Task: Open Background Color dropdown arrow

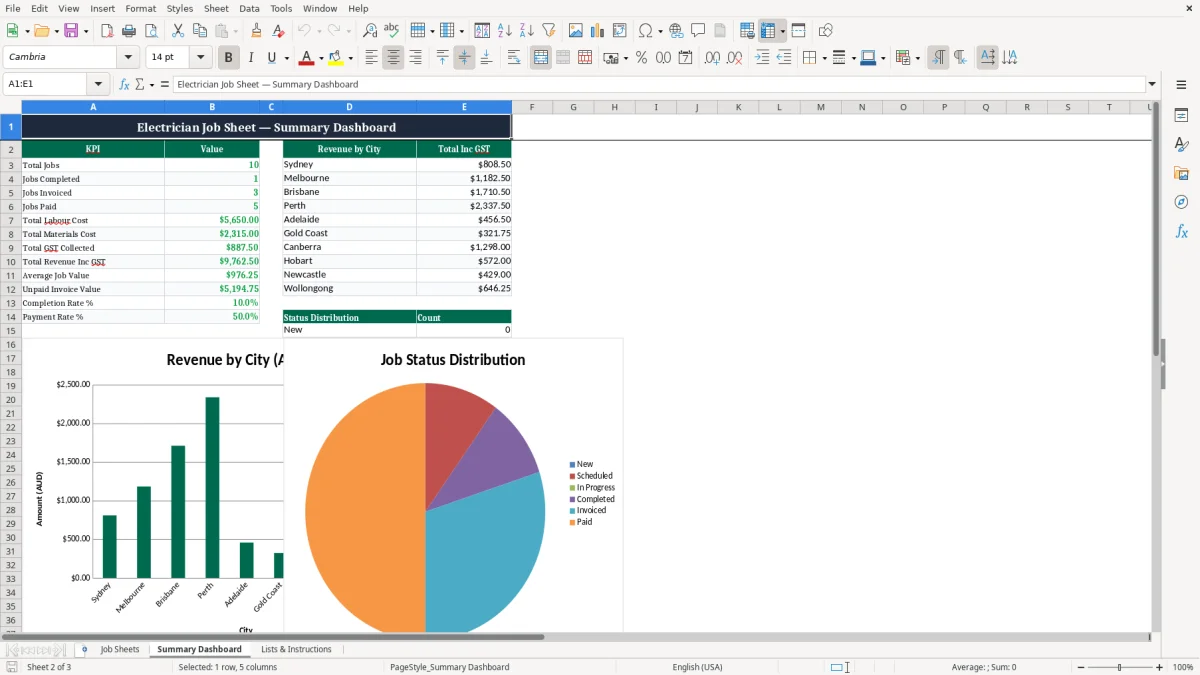Action: pyautogui.click(x=350, y=58)
